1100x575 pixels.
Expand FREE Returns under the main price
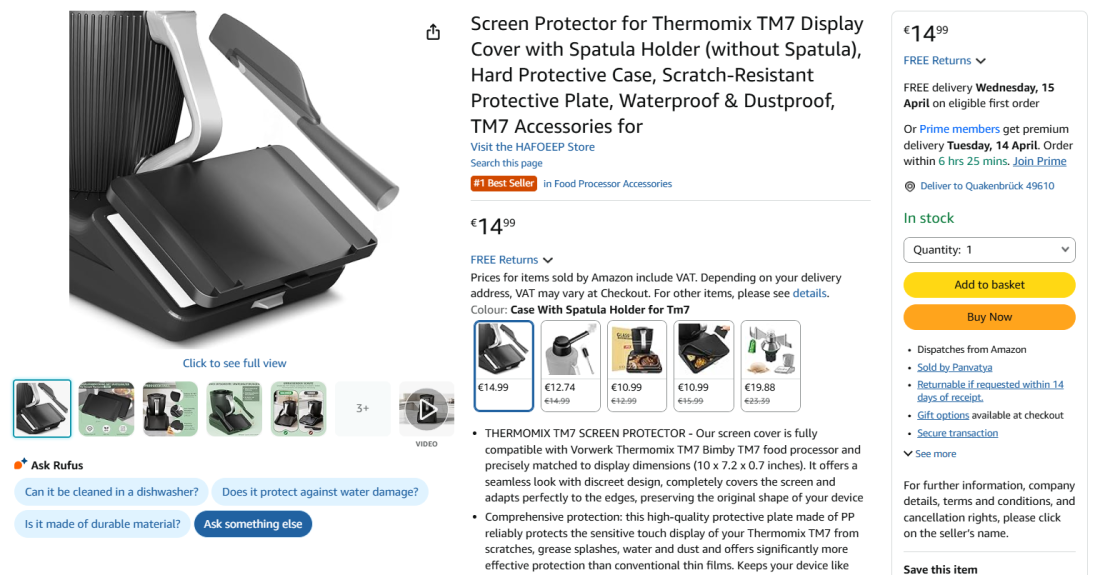click(x=512, y=259)
